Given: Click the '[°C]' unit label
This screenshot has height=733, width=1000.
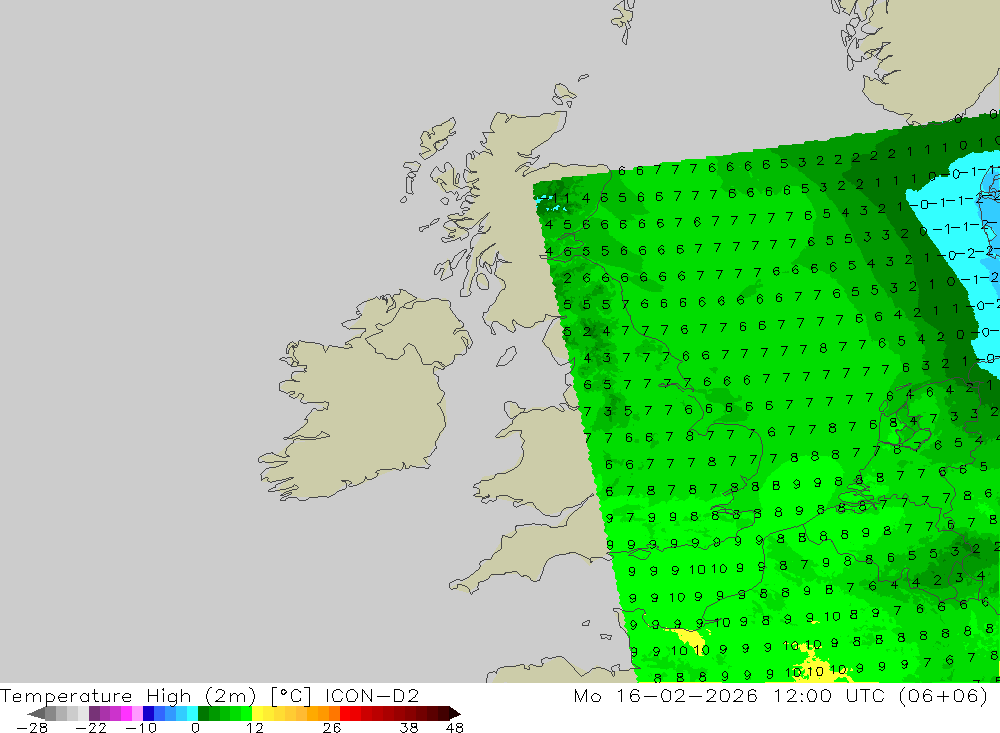Looking at the screenshot, I should pyautogui.click(x=291, y=695).
